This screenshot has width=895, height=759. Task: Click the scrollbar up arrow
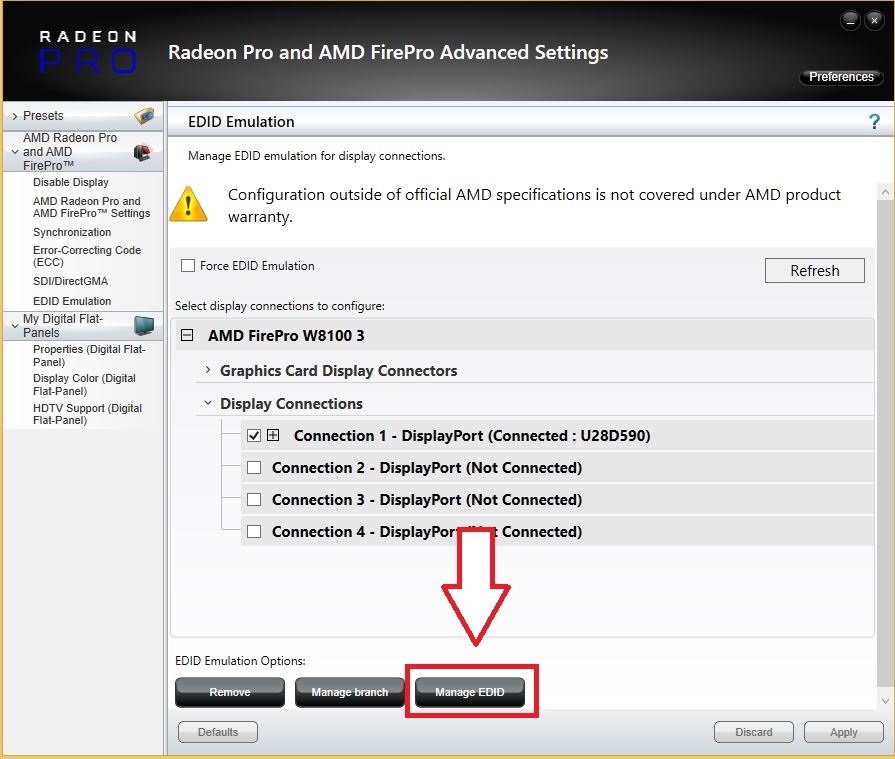tap(885, 192)
